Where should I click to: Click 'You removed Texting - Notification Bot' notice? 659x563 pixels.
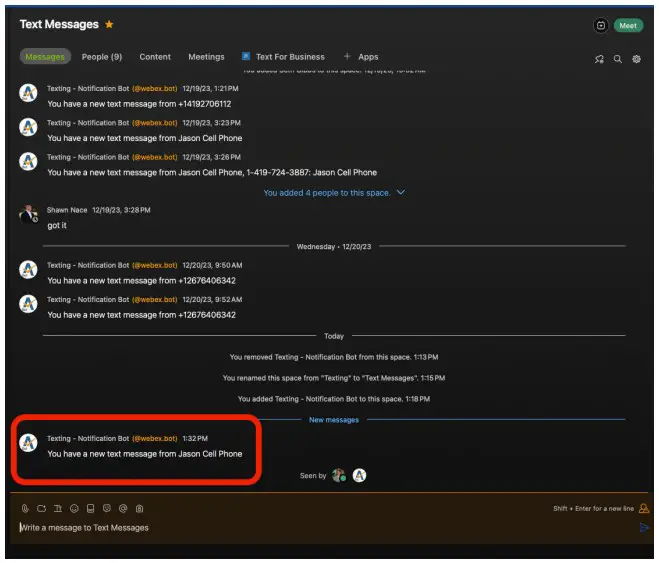pyautogui.click(x=334, y=357)
